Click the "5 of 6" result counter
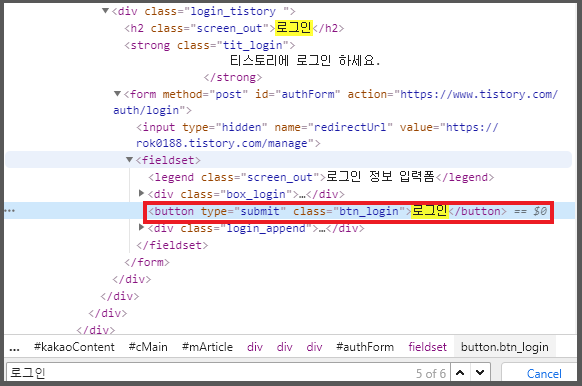The height and width of the screenshot is (386, 582). click(x=431, y=373)
